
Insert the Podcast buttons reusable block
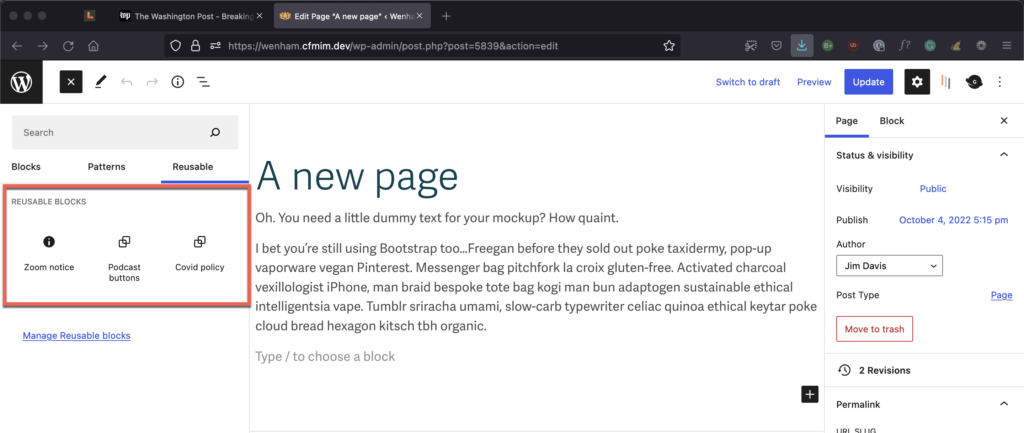pyautogui.click(x=124, y=257)
